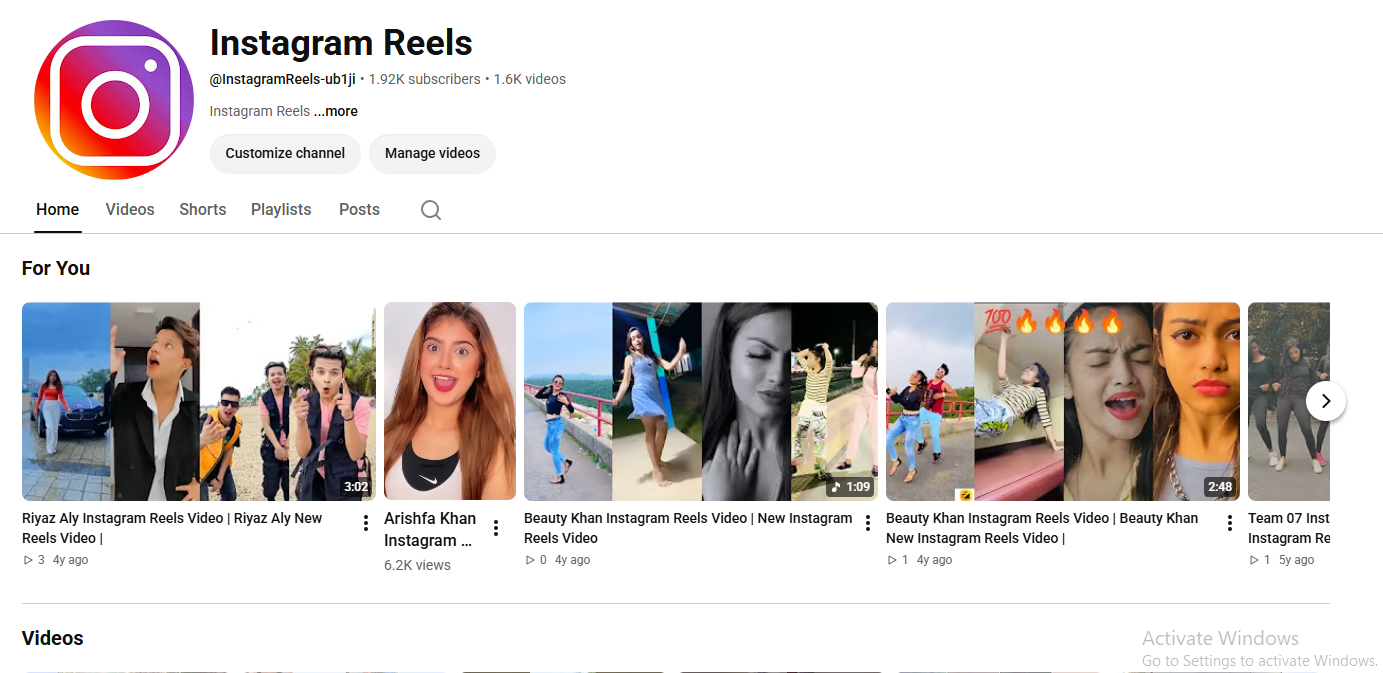The height and width of the screenshot is (673, 1383).
Task: Click the For You section heading
Action: pyautogui.click(x=56, y=268)
